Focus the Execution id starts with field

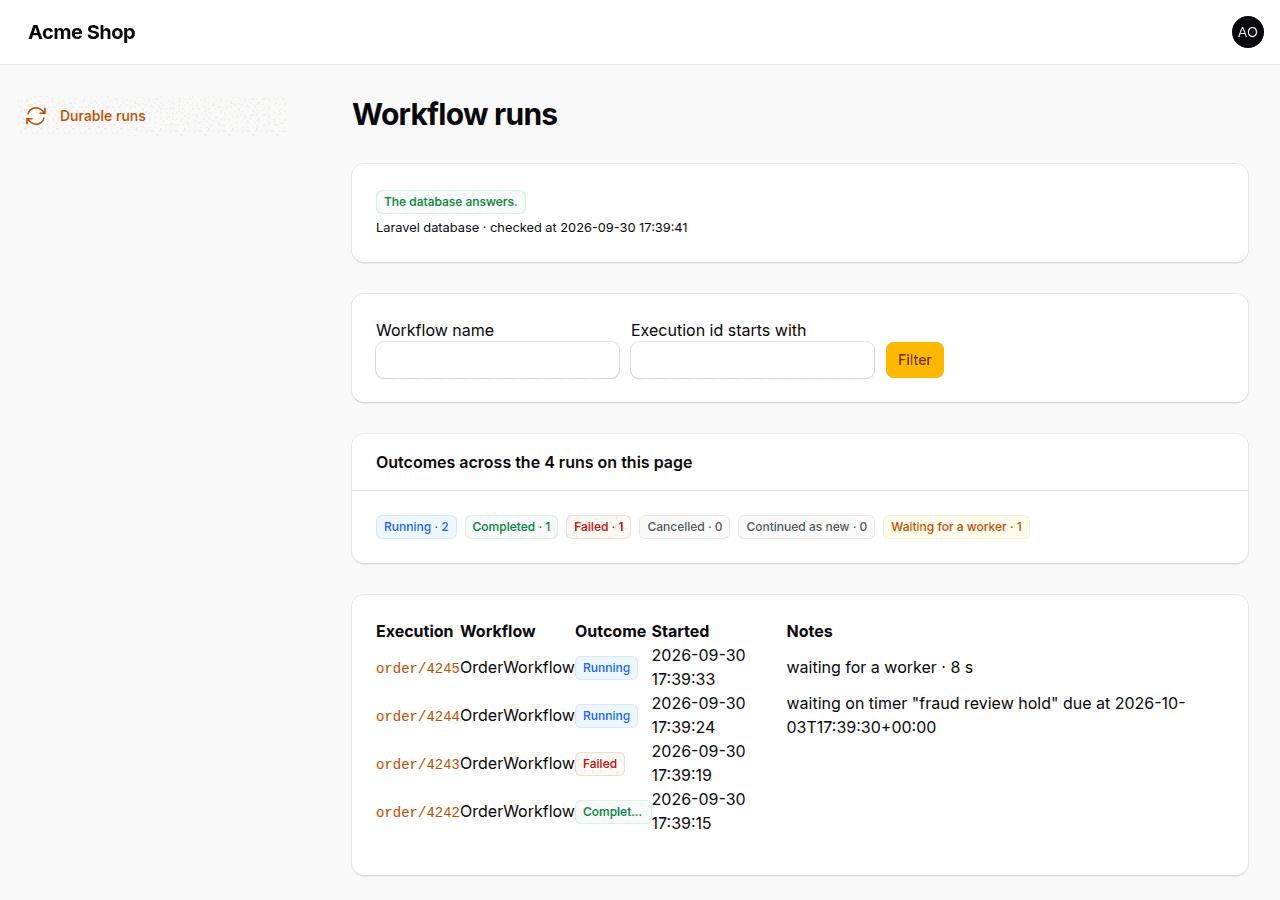click(753, 360)
